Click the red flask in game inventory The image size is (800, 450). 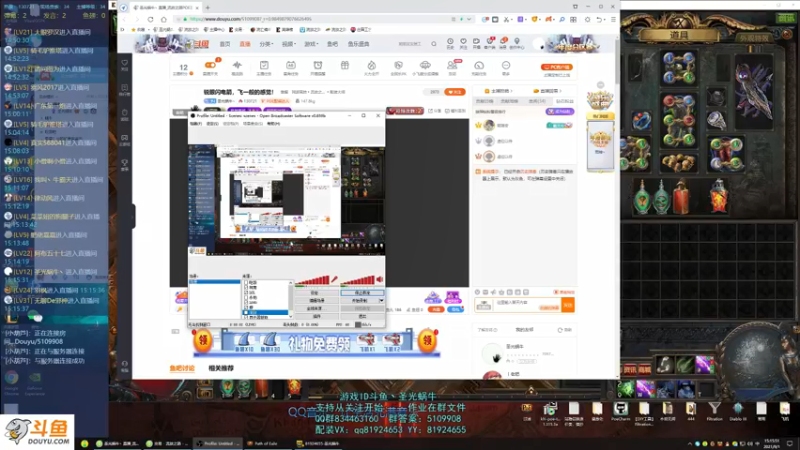(681, 197)
